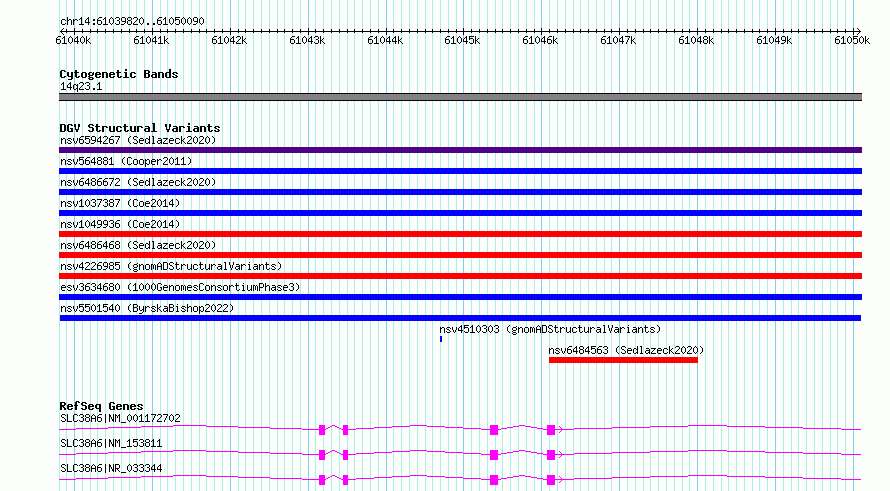Screen dimensions: 890x491
Task: Open the SLC38A6|NM_153811 transcript label
Action: click(111, 443)
